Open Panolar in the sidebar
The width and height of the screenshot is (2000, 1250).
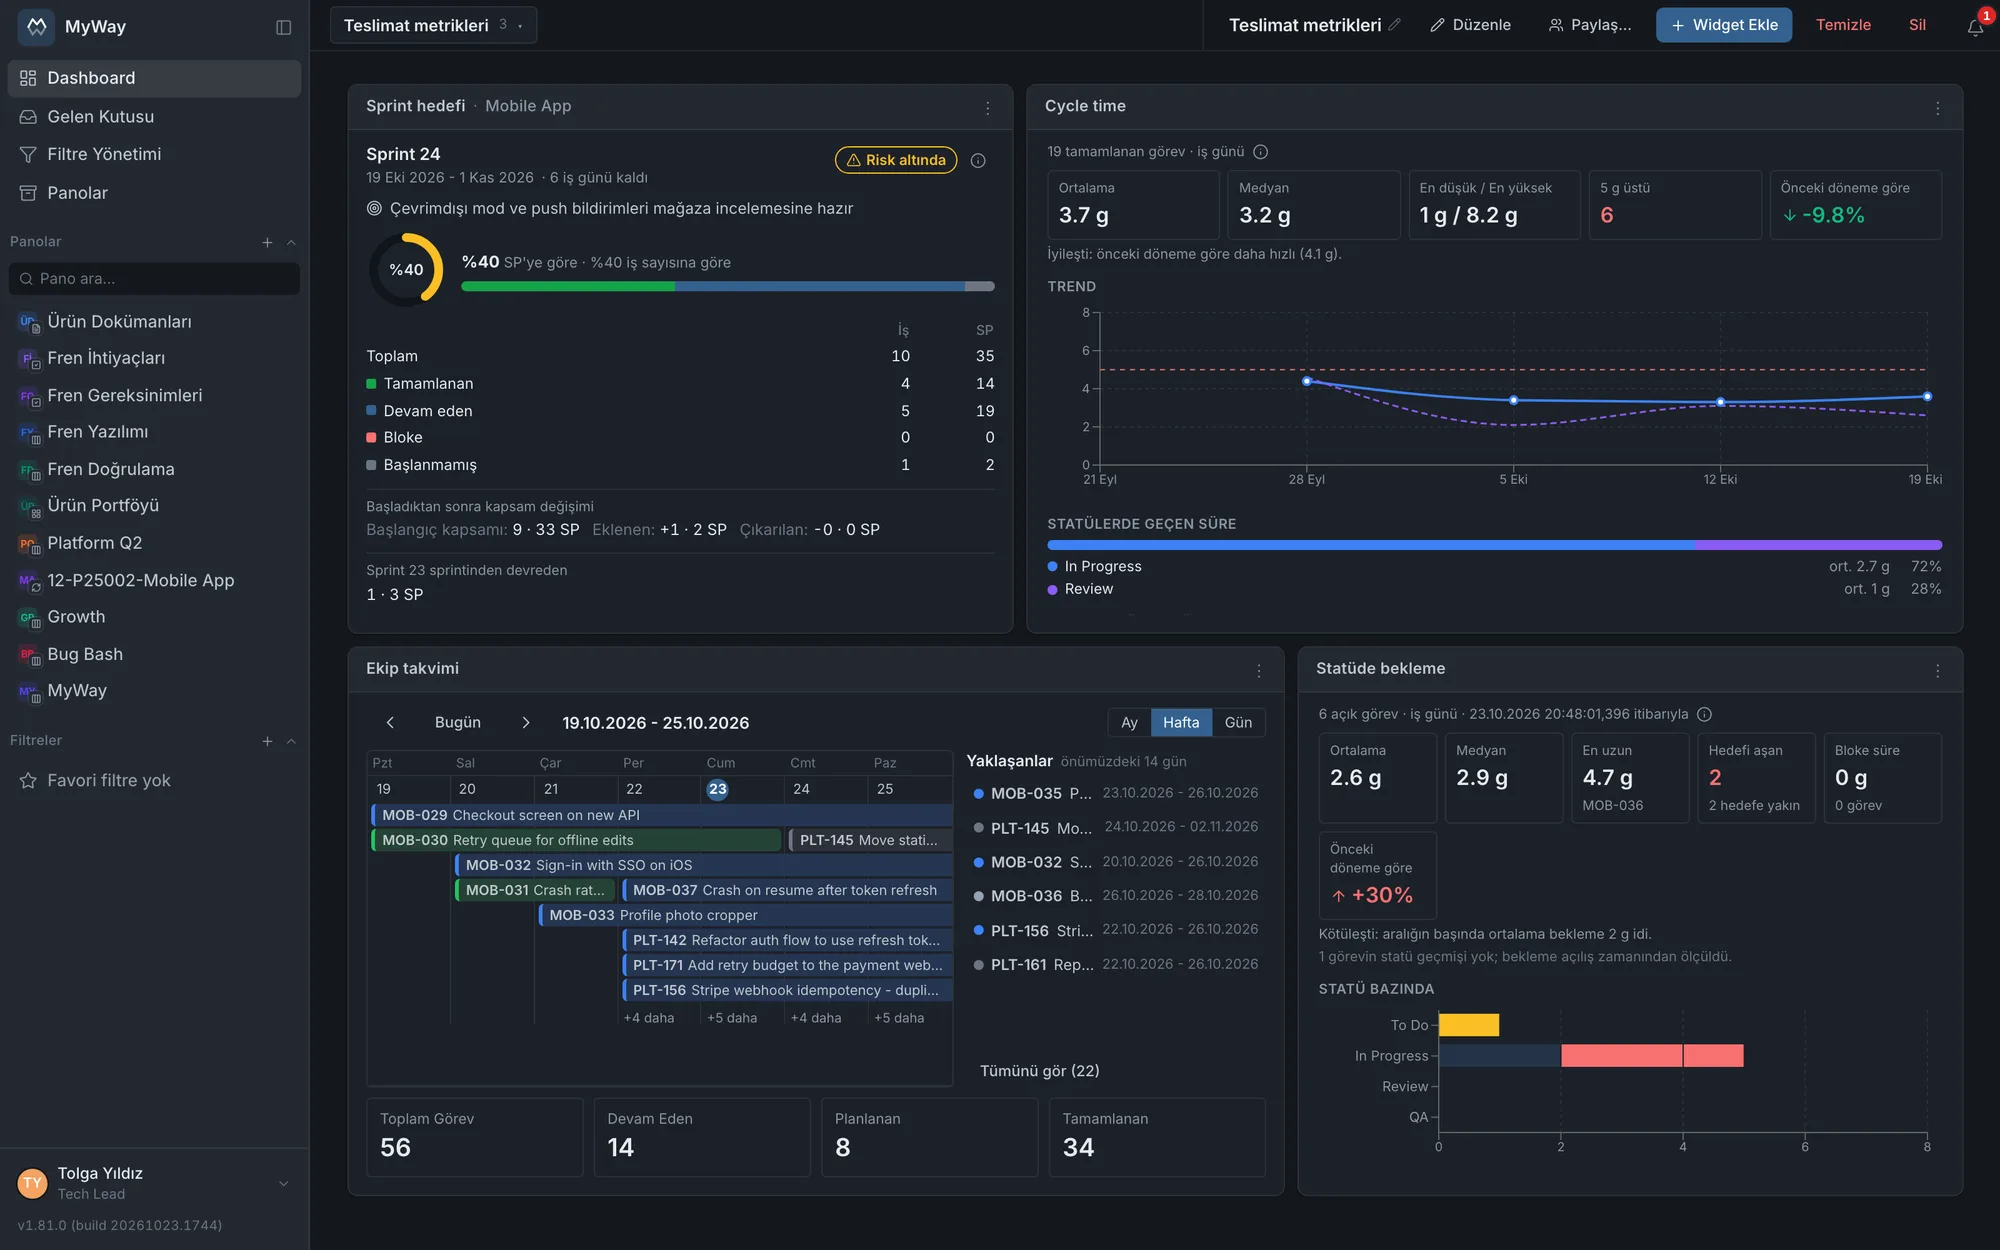click(x=154, y=193)
